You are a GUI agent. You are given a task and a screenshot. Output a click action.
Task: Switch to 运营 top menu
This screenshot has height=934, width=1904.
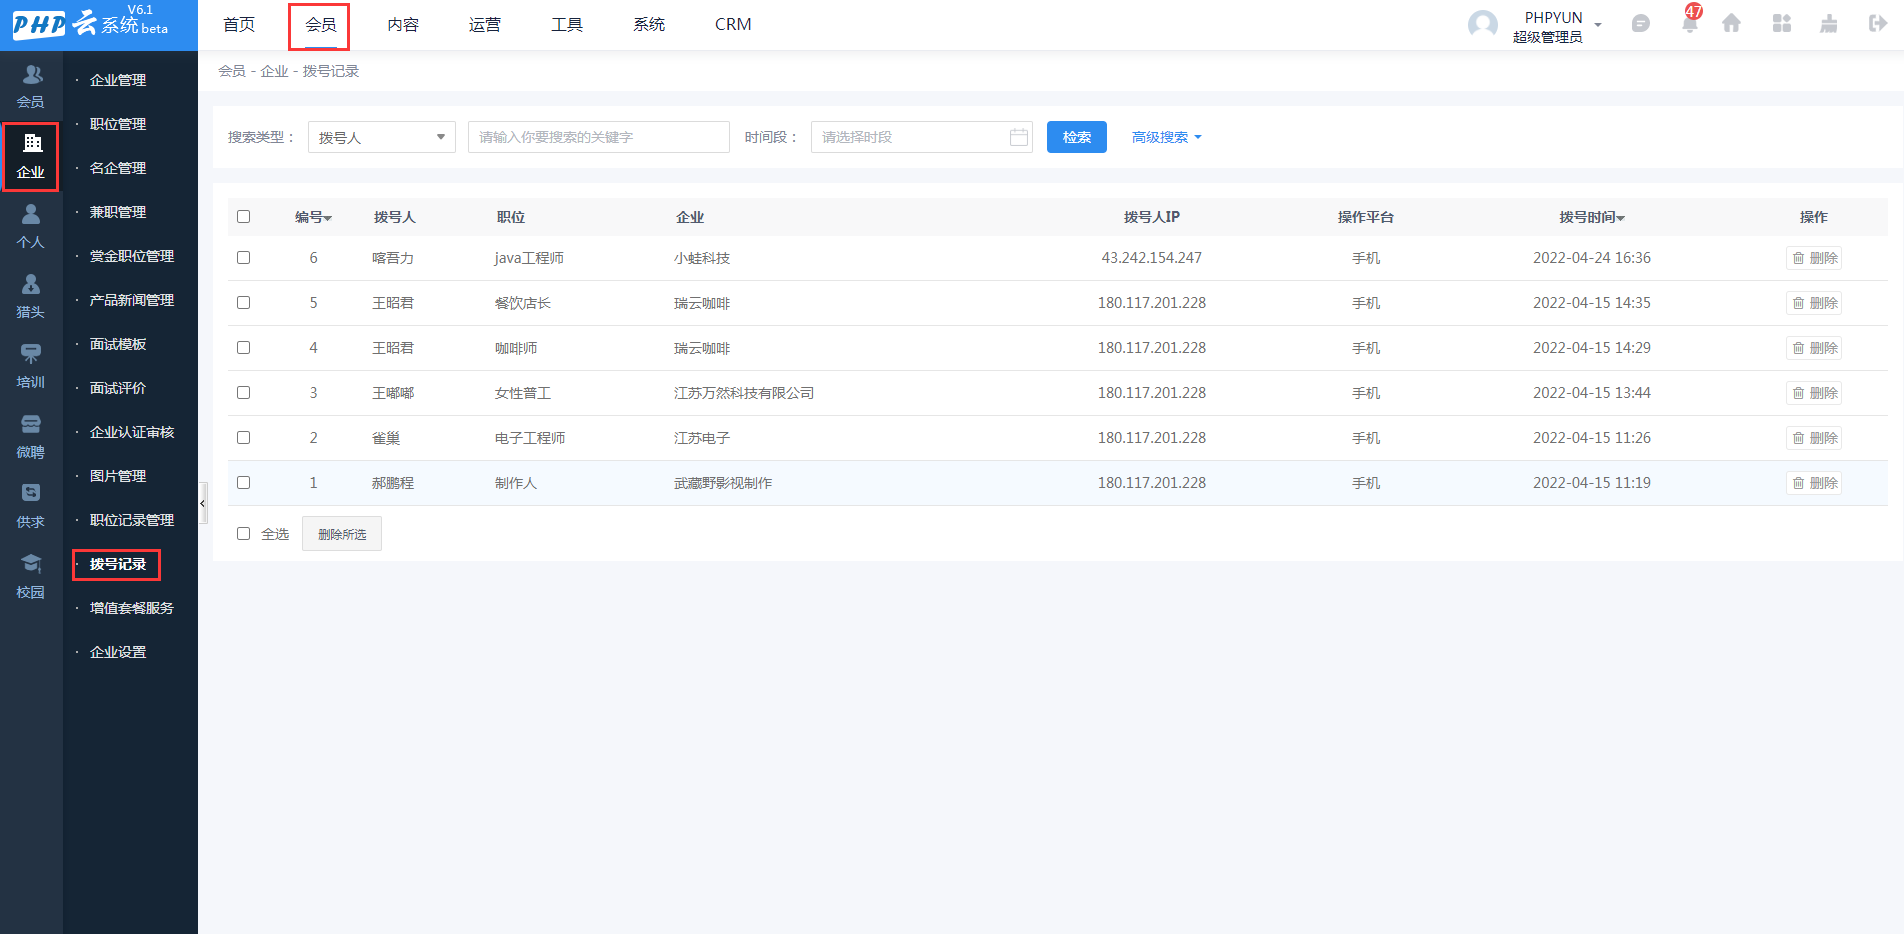coord(485,25)
